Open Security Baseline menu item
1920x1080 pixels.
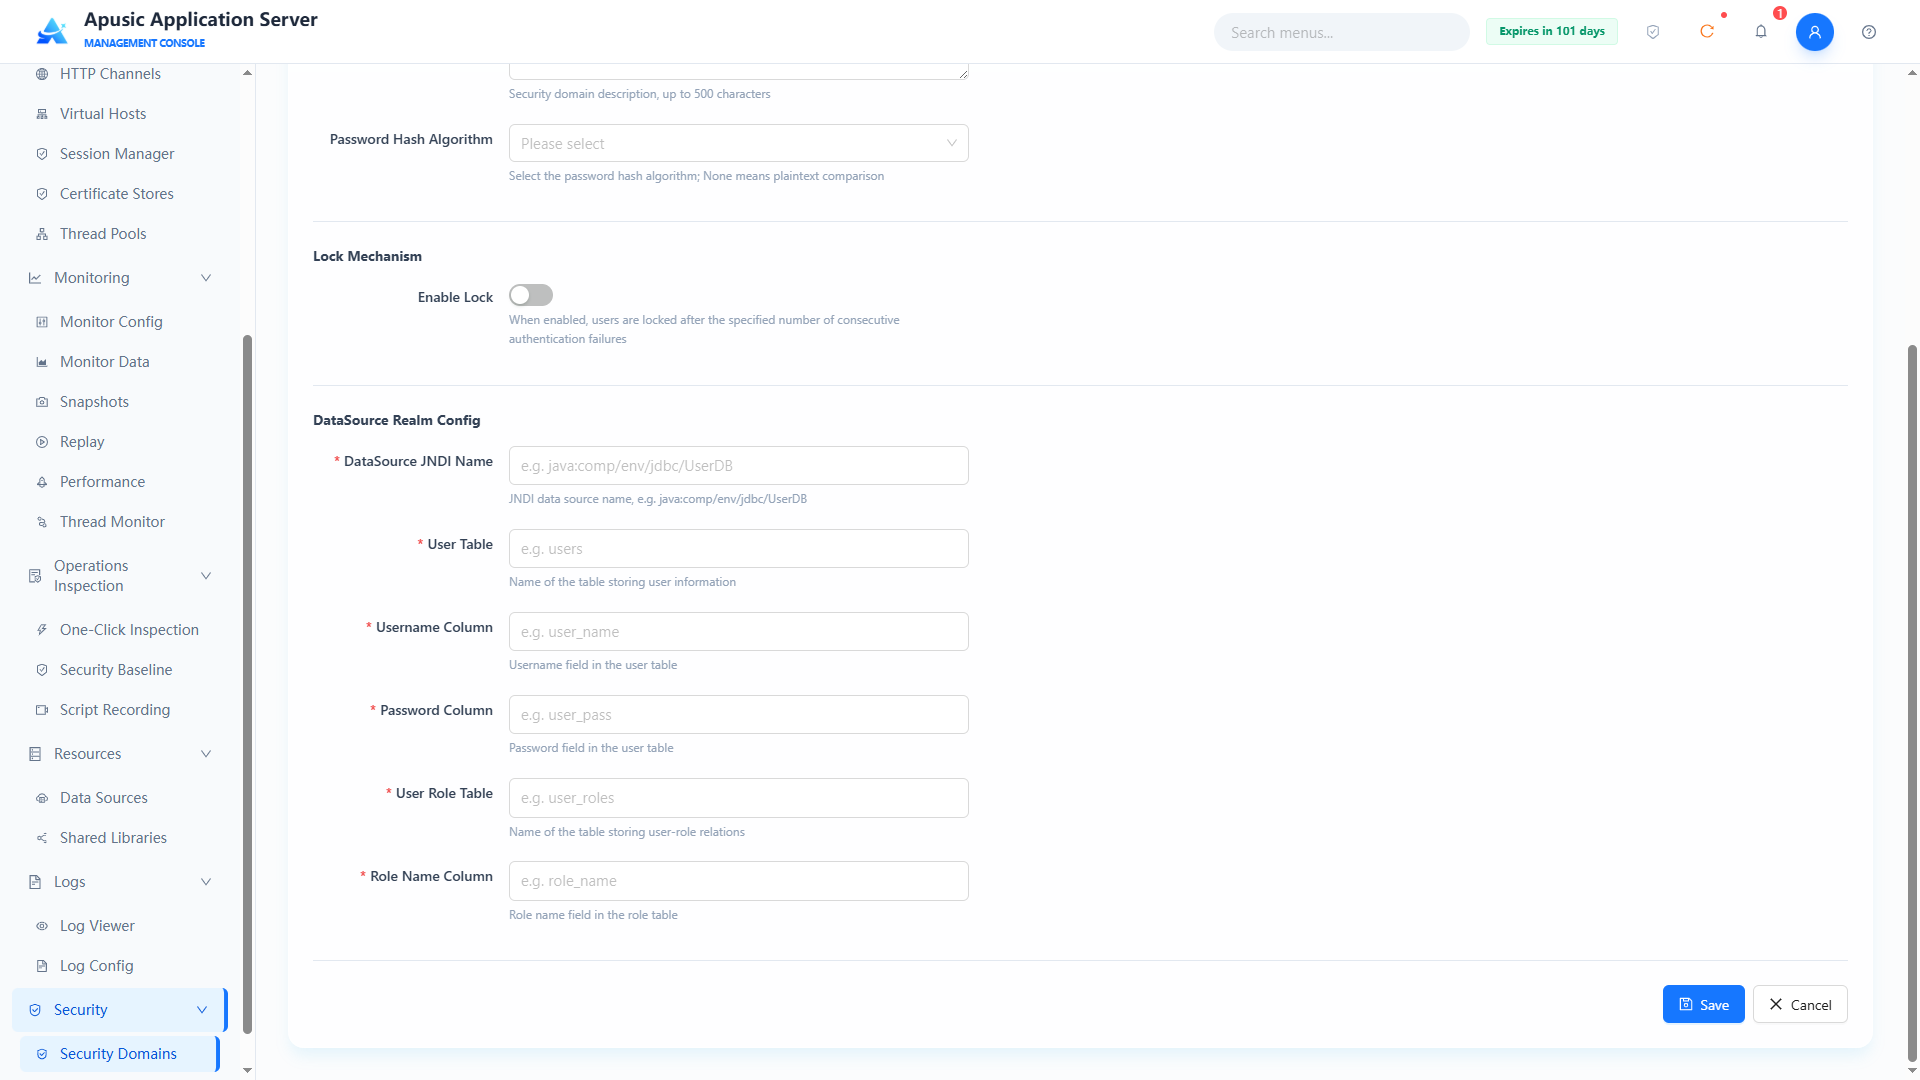pos(120,670)
